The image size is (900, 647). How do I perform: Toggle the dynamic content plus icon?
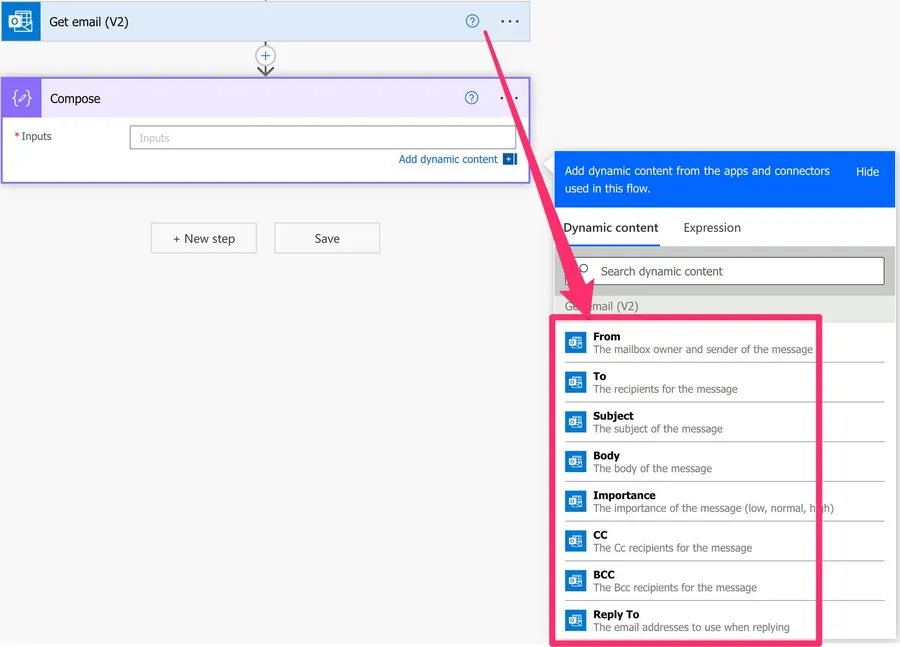(509, 159)
